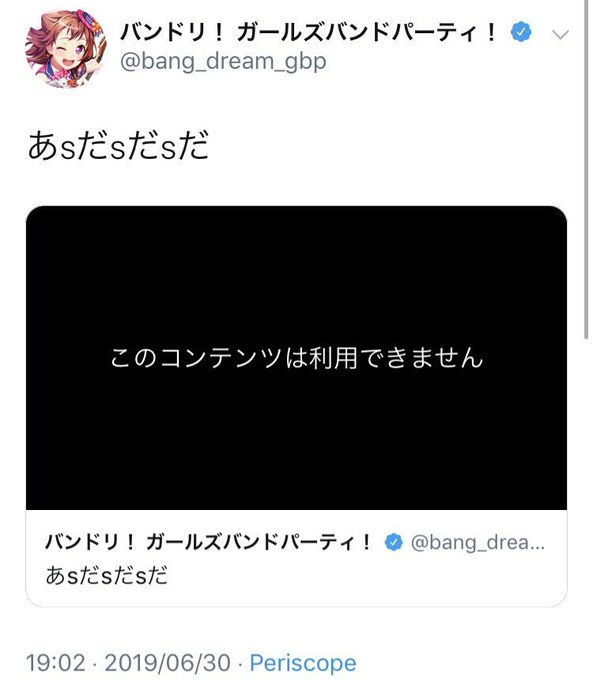The height and width of the screenshot is (680, 593).
Task: Click the exclamation mark ending the header name
Action: pos(491,32)
